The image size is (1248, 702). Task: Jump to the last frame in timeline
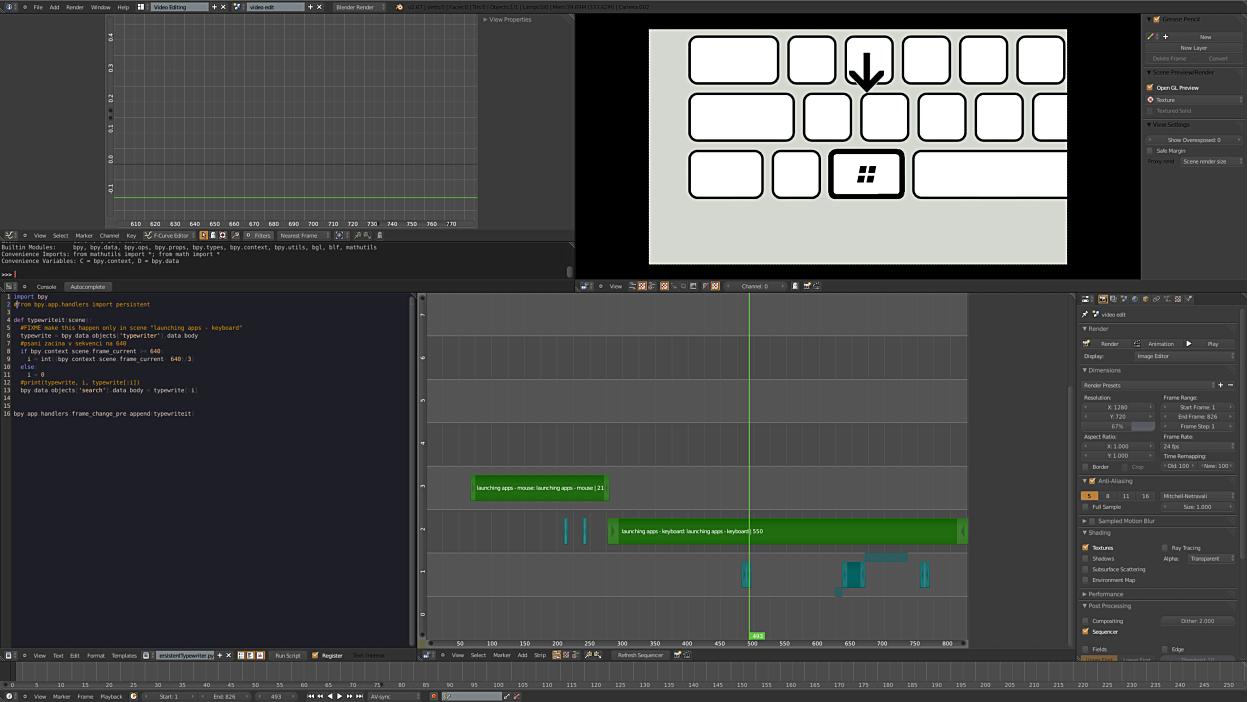click(359, 696)
